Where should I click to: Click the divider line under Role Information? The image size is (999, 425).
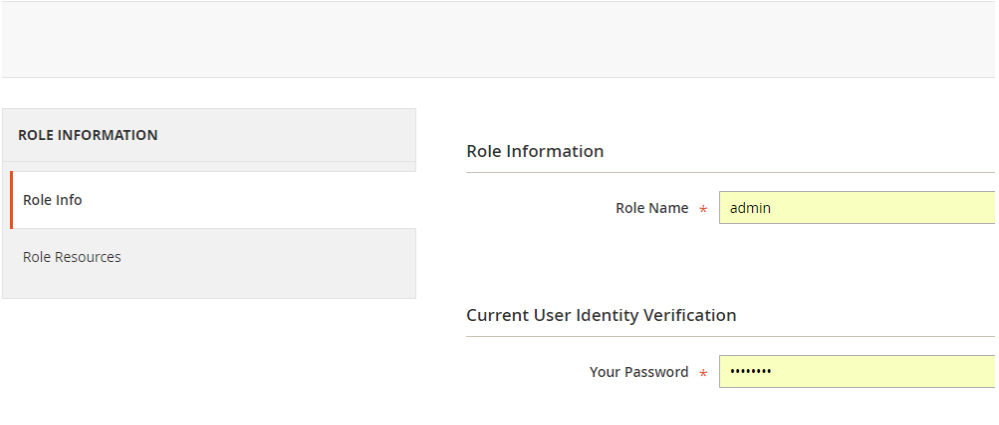pos(730,172)
